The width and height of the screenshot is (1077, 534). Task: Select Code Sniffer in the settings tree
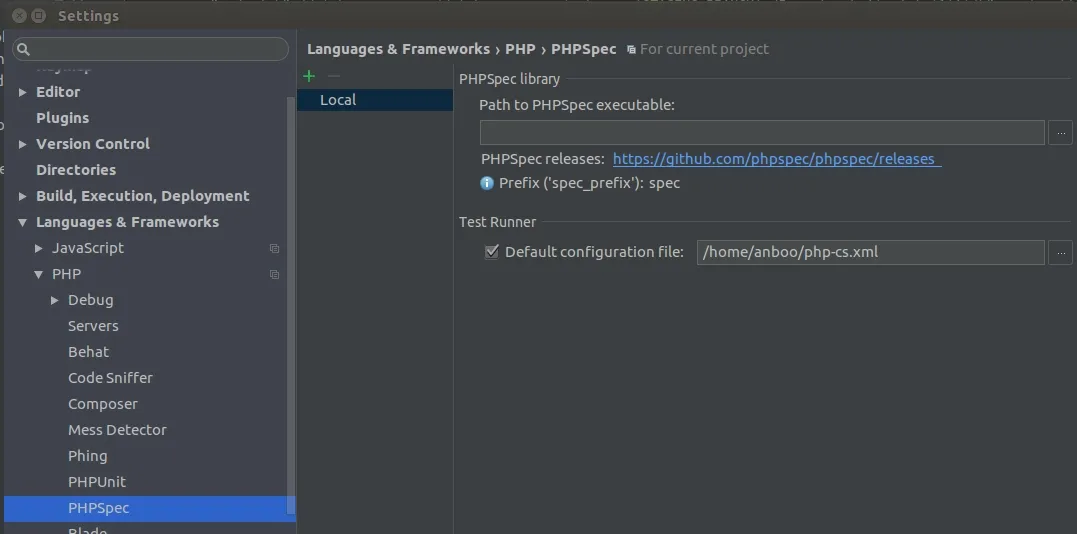tap(110, 378)
